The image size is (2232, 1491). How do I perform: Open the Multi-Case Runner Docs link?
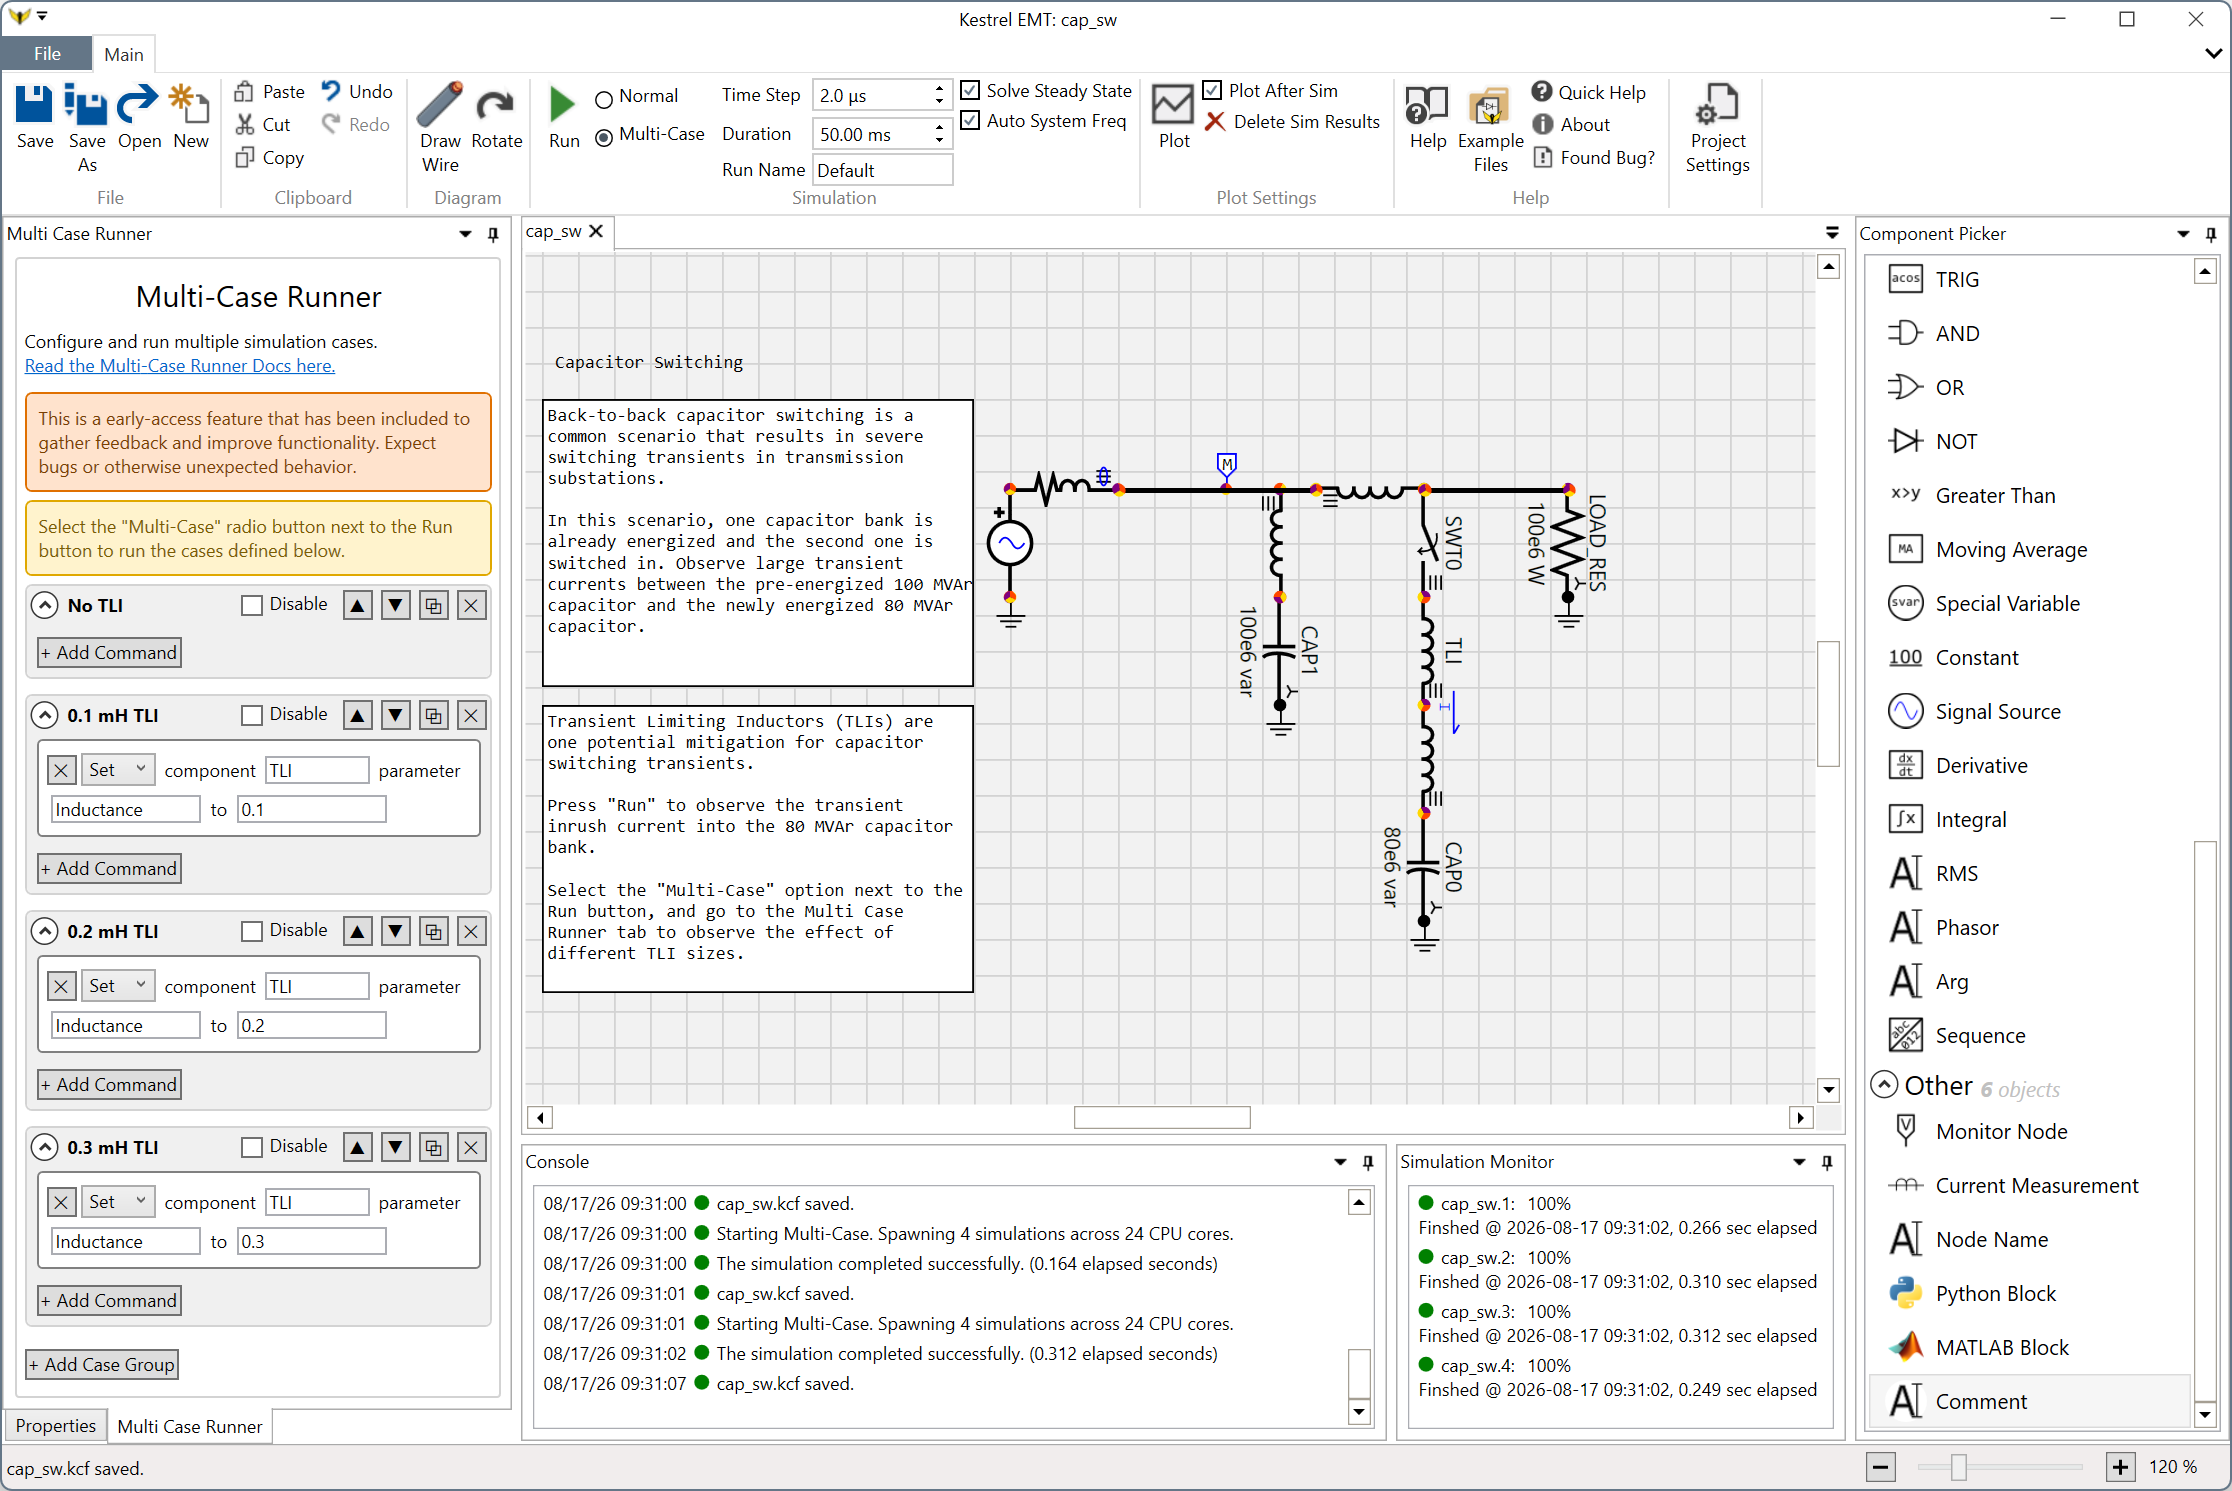[180, 366]
